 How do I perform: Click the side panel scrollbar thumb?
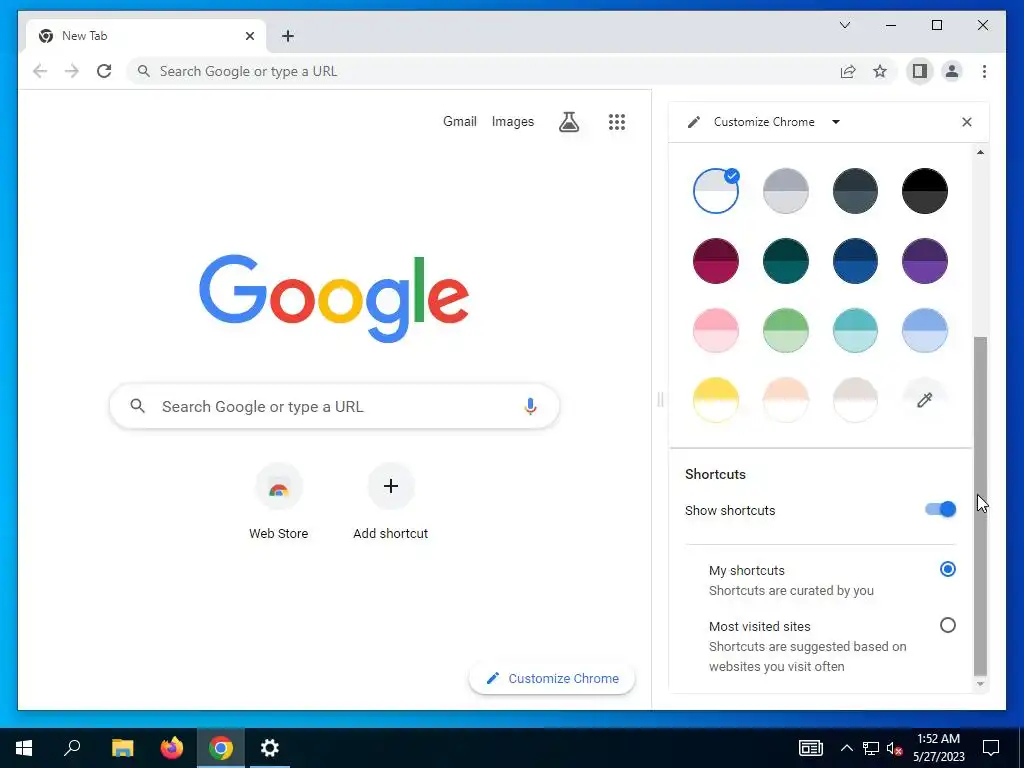coord(980,506)
